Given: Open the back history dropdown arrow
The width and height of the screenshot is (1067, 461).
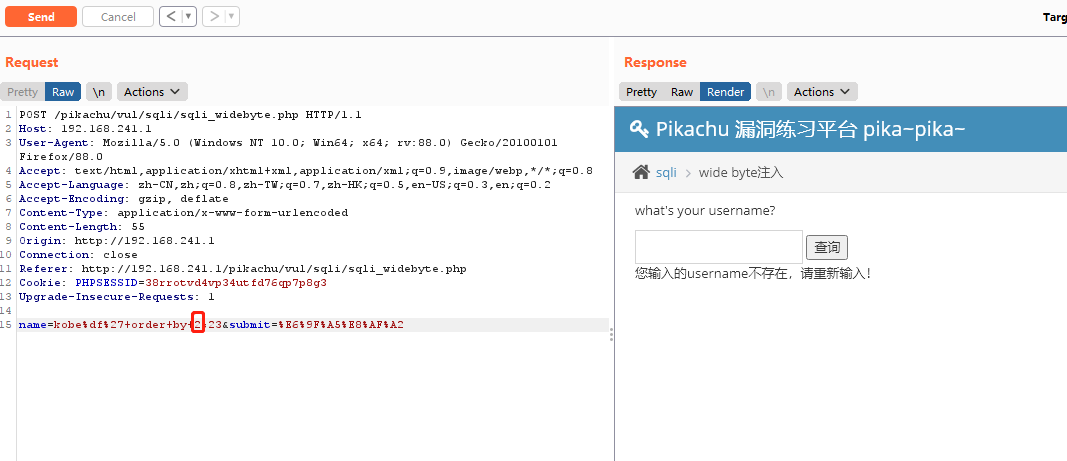Looking at the screenshot, I should (188, 16).
